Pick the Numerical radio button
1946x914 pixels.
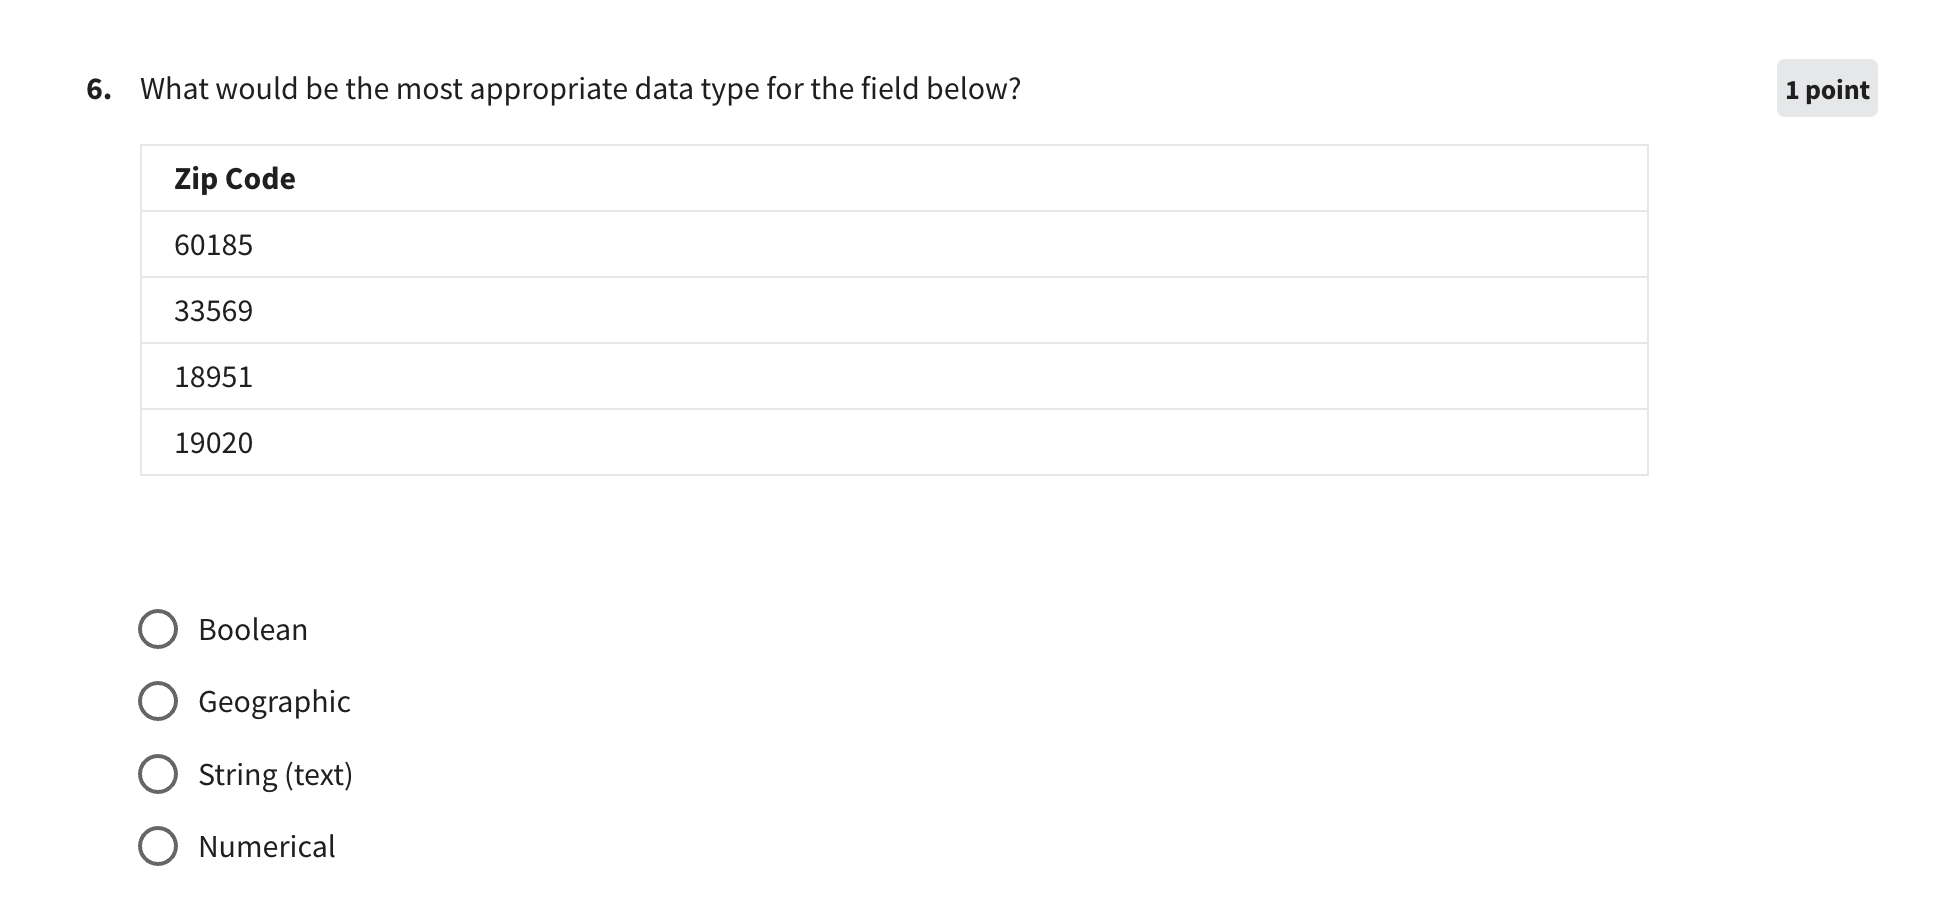pos(158,846)
